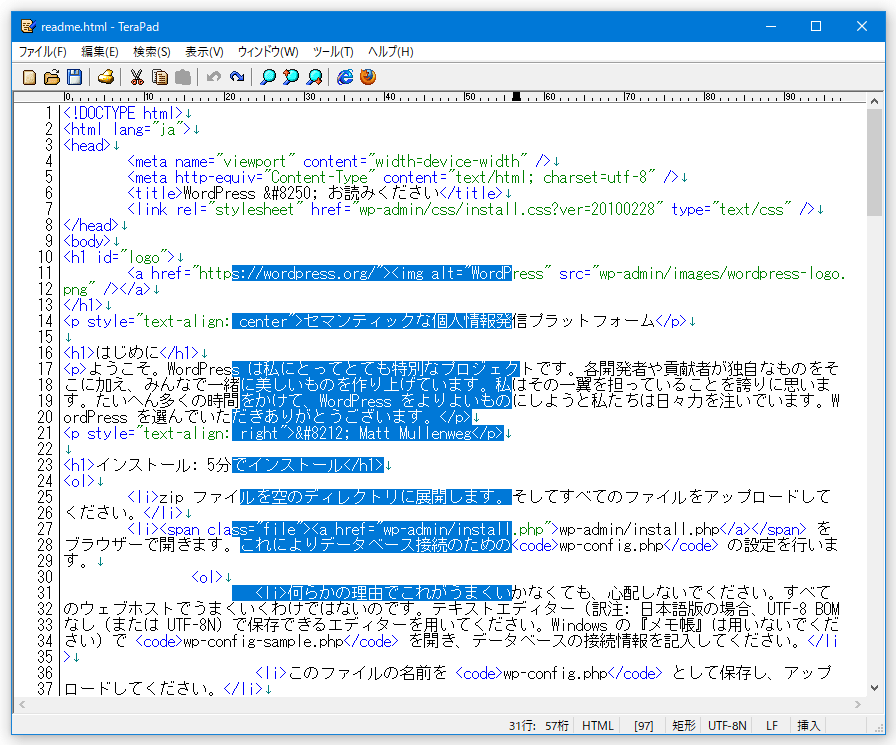The image size is (896, 745).
Task: Click the ruler marker at column 57
Action: 517,96
